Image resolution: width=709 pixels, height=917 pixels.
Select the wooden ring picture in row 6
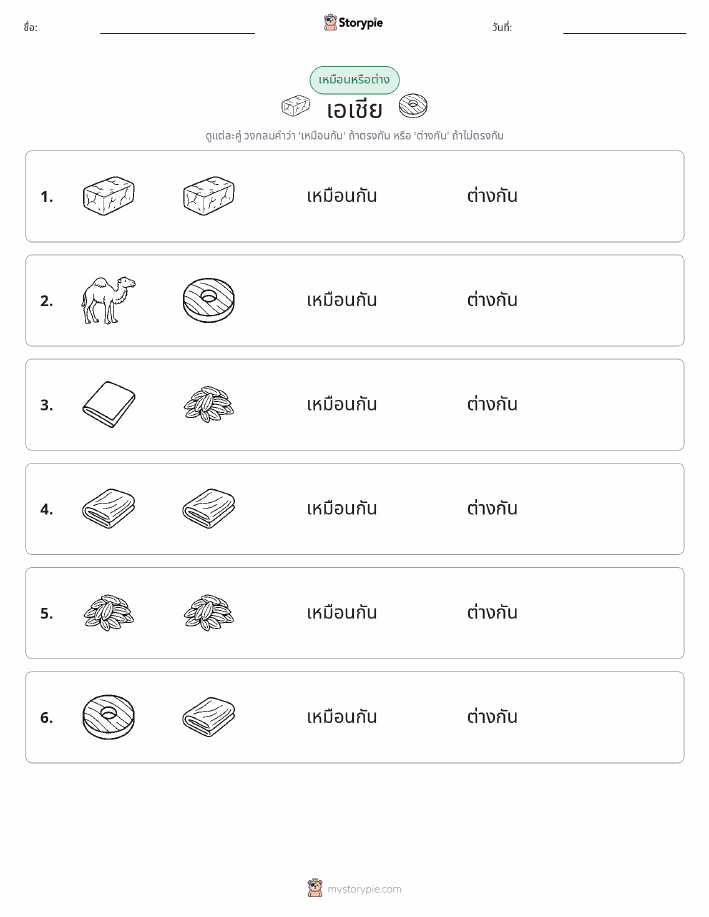click(108, 717)
